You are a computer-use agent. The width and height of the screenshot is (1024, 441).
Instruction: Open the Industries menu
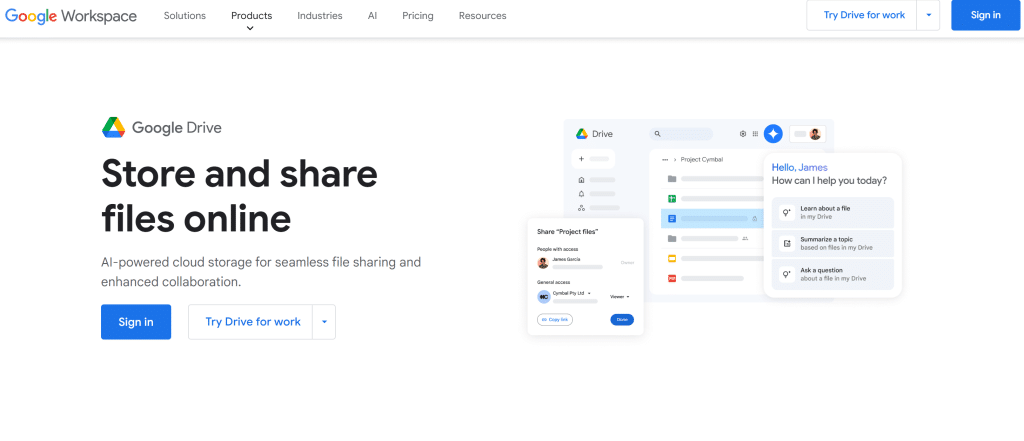coord(319,16)
